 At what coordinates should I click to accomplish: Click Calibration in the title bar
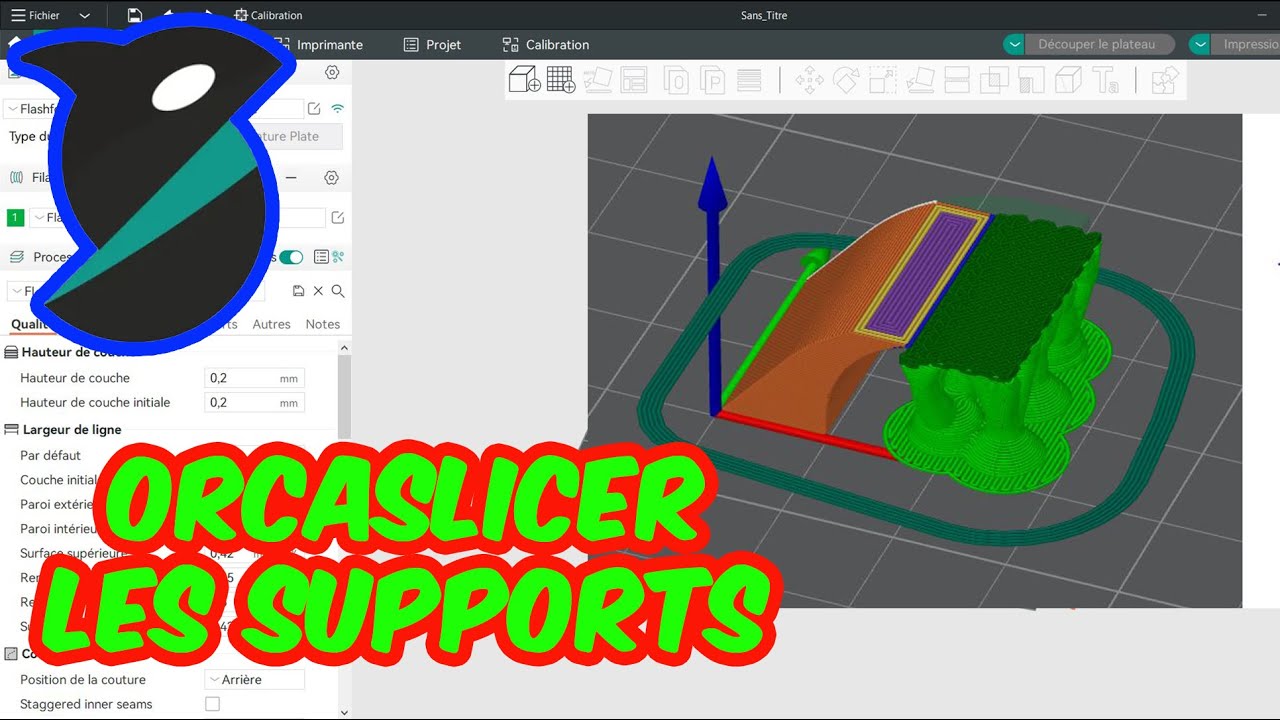(x=268, y=15)
